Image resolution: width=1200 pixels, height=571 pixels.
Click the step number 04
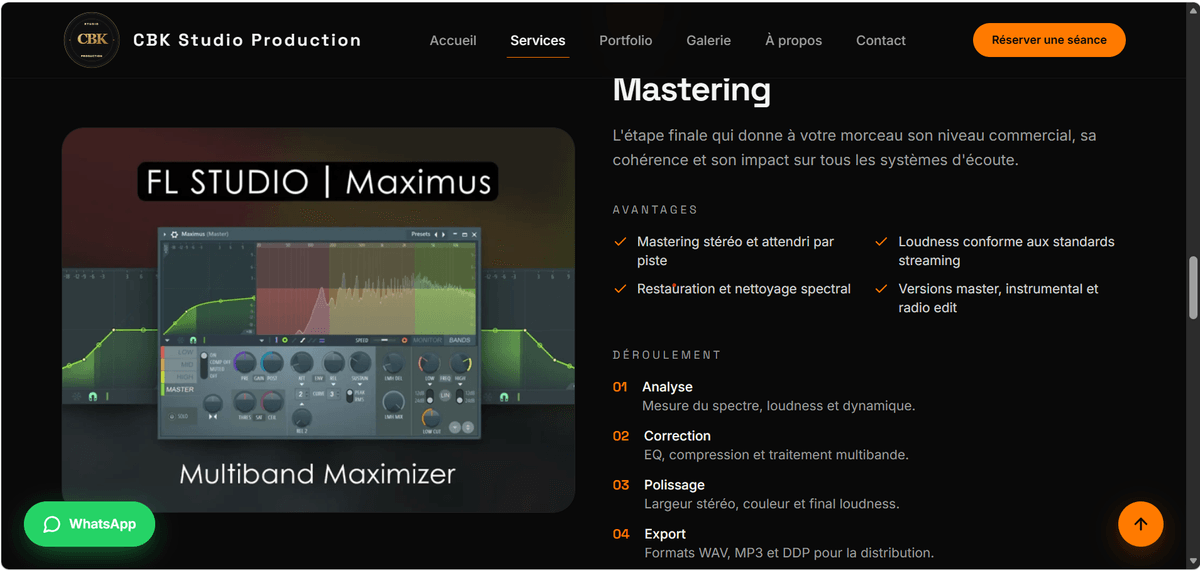point(621,534)
